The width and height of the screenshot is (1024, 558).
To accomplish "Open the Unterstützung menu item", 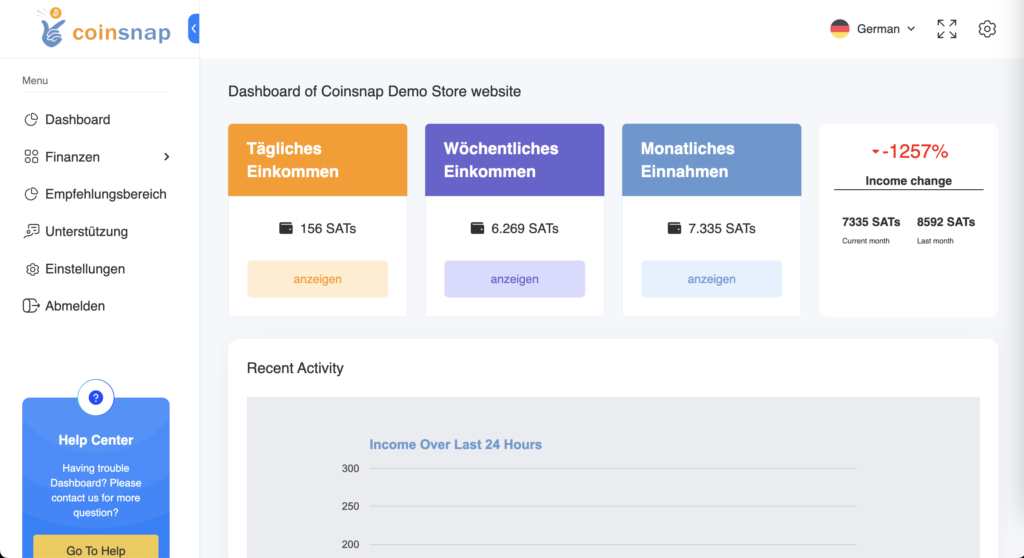I will [86, 231].
